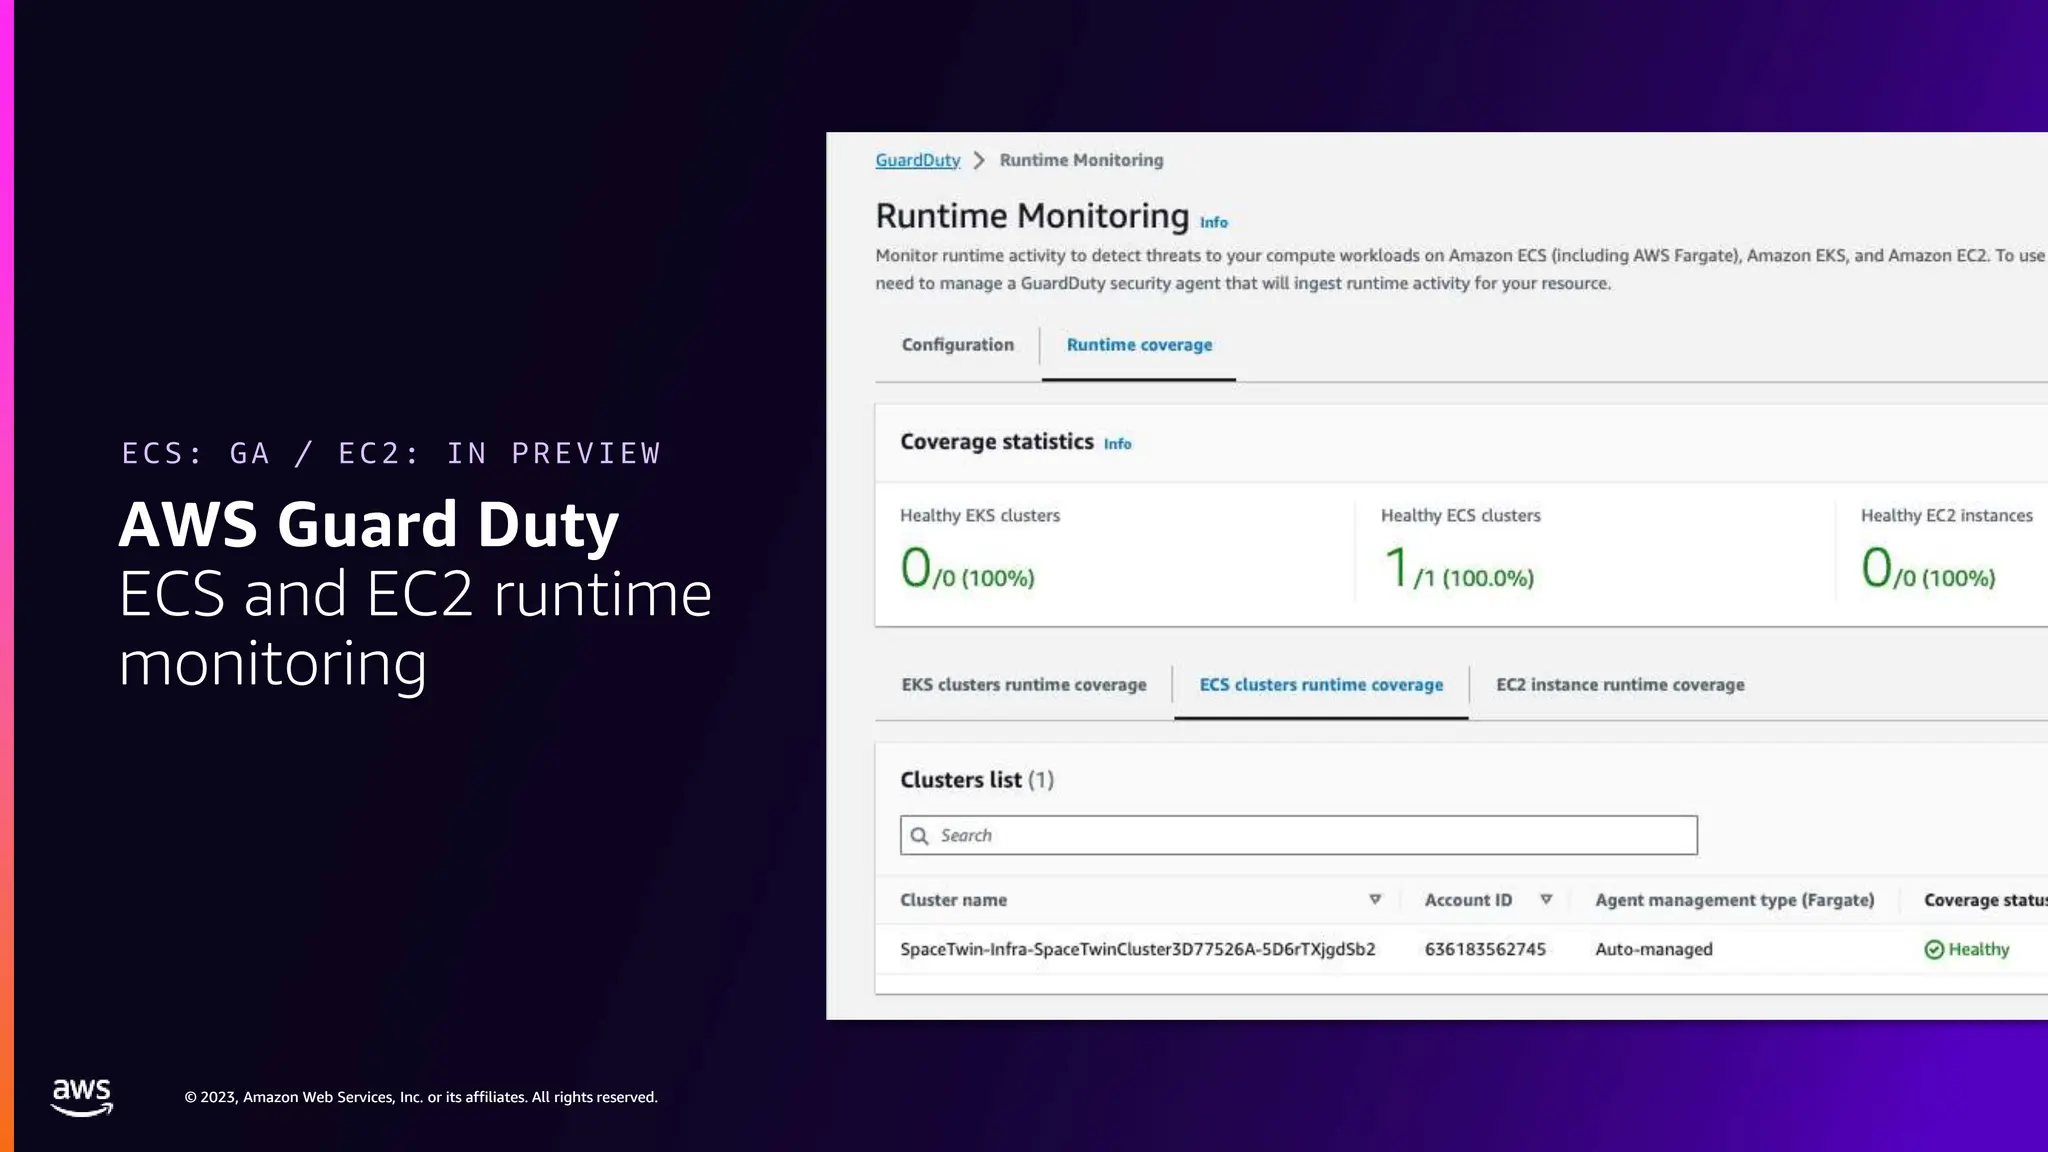Click Agent management type (Fargate) header
Image resolution: width=2048 pixels, height=1152 pixels.
coord(1734,900)
